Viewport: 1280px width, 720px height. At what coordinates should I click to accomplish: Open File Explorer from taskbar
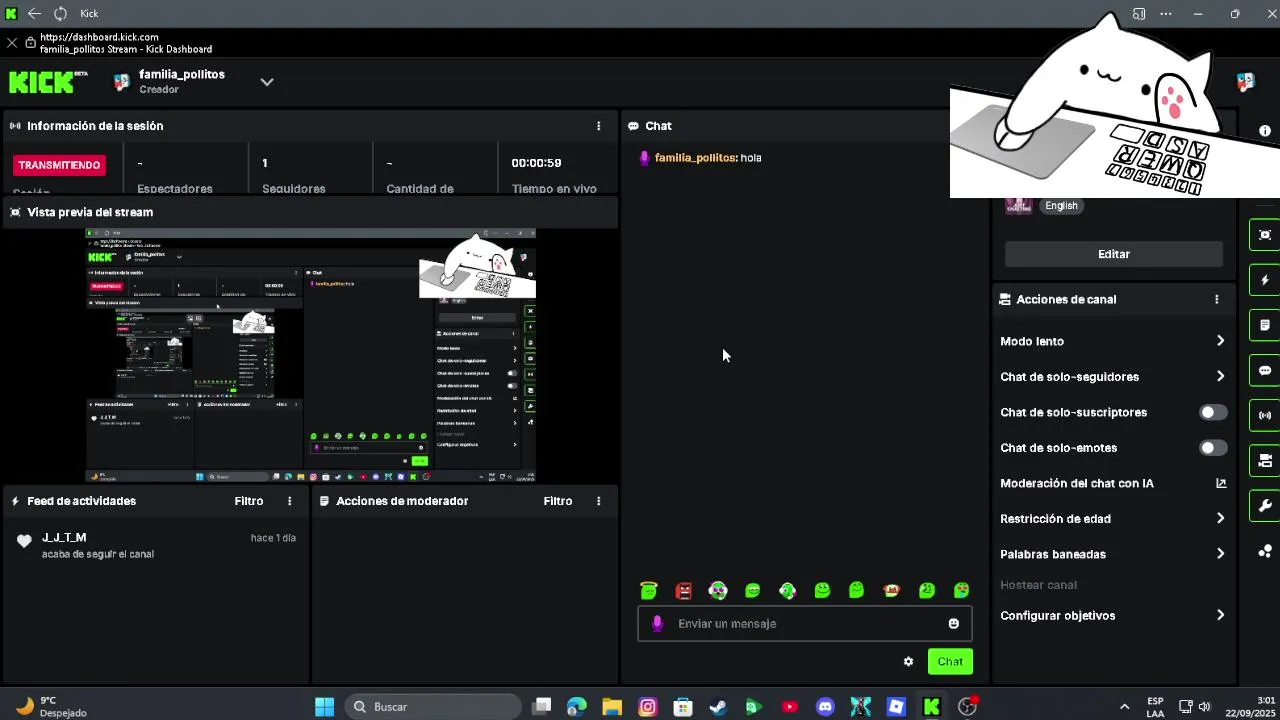point(612,707)
